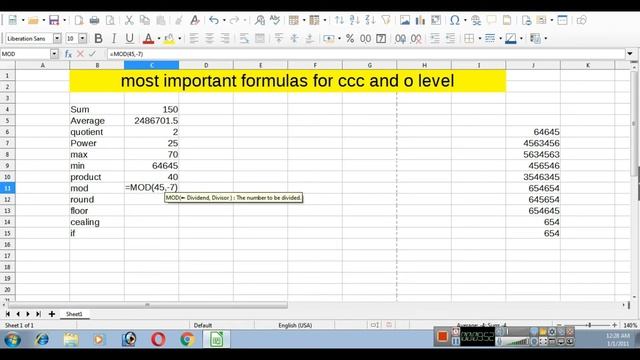Image resolution: width=640 pixels, height=360 pixels.
Task: Insert a chart
Action: tap(420, 20)
